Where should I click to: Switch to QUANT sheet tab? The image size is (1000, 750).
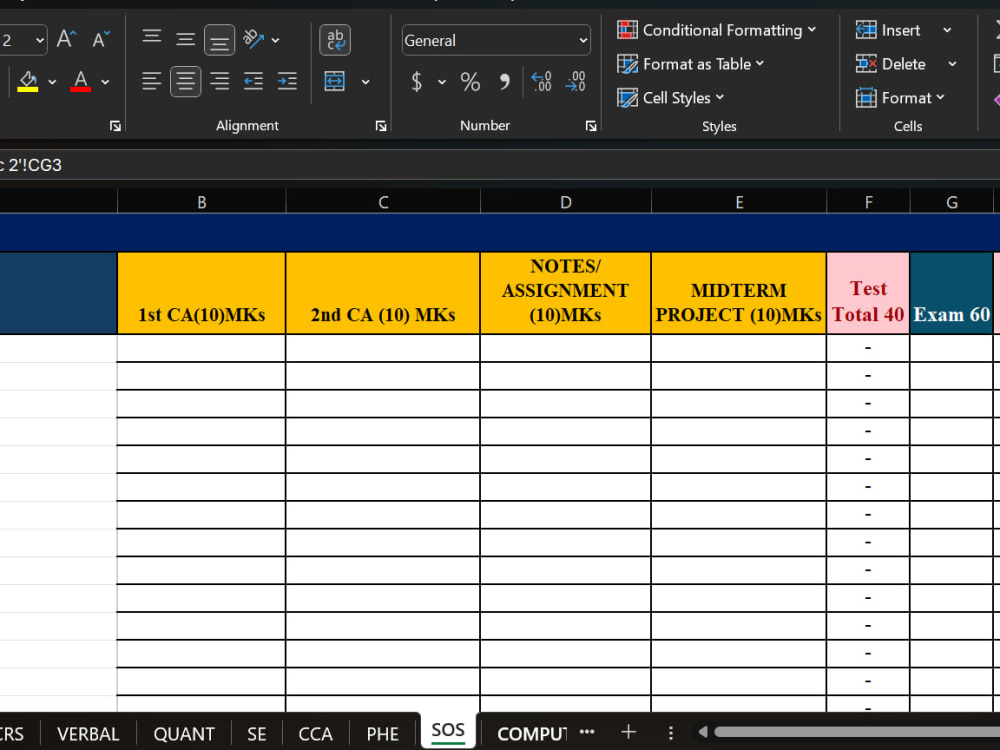tap(184, 733)
